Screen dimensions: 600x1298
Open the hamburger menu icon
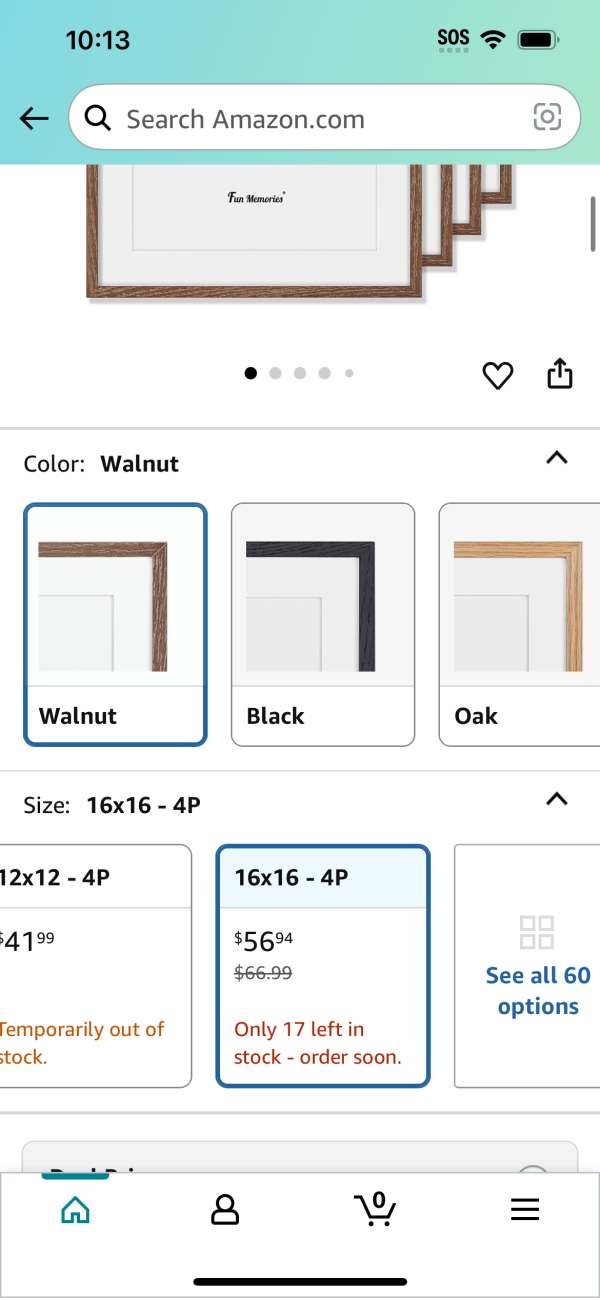pos(525,1210)
